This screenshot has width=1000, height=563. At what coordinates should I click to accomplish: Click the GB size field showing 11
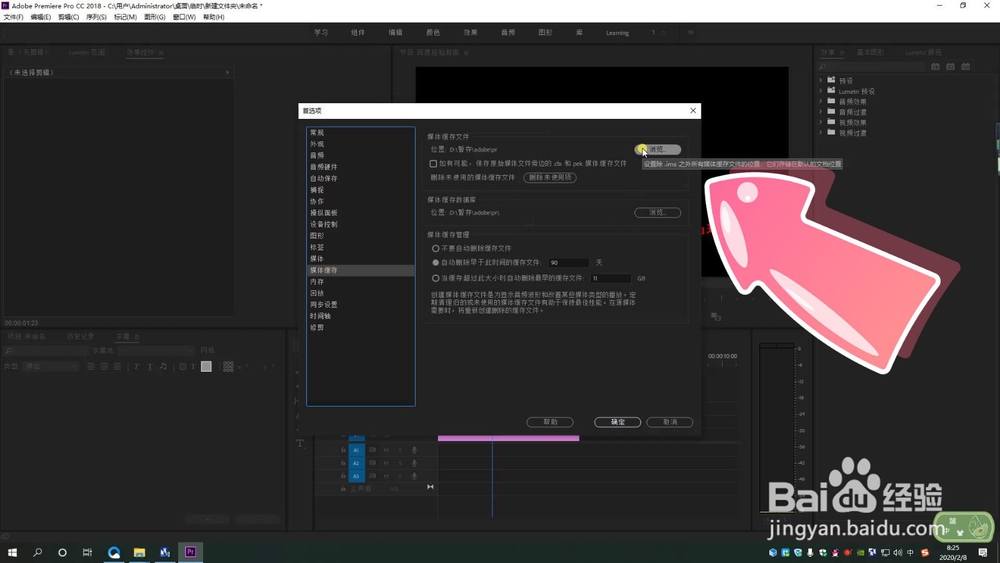tap(611, 278)
